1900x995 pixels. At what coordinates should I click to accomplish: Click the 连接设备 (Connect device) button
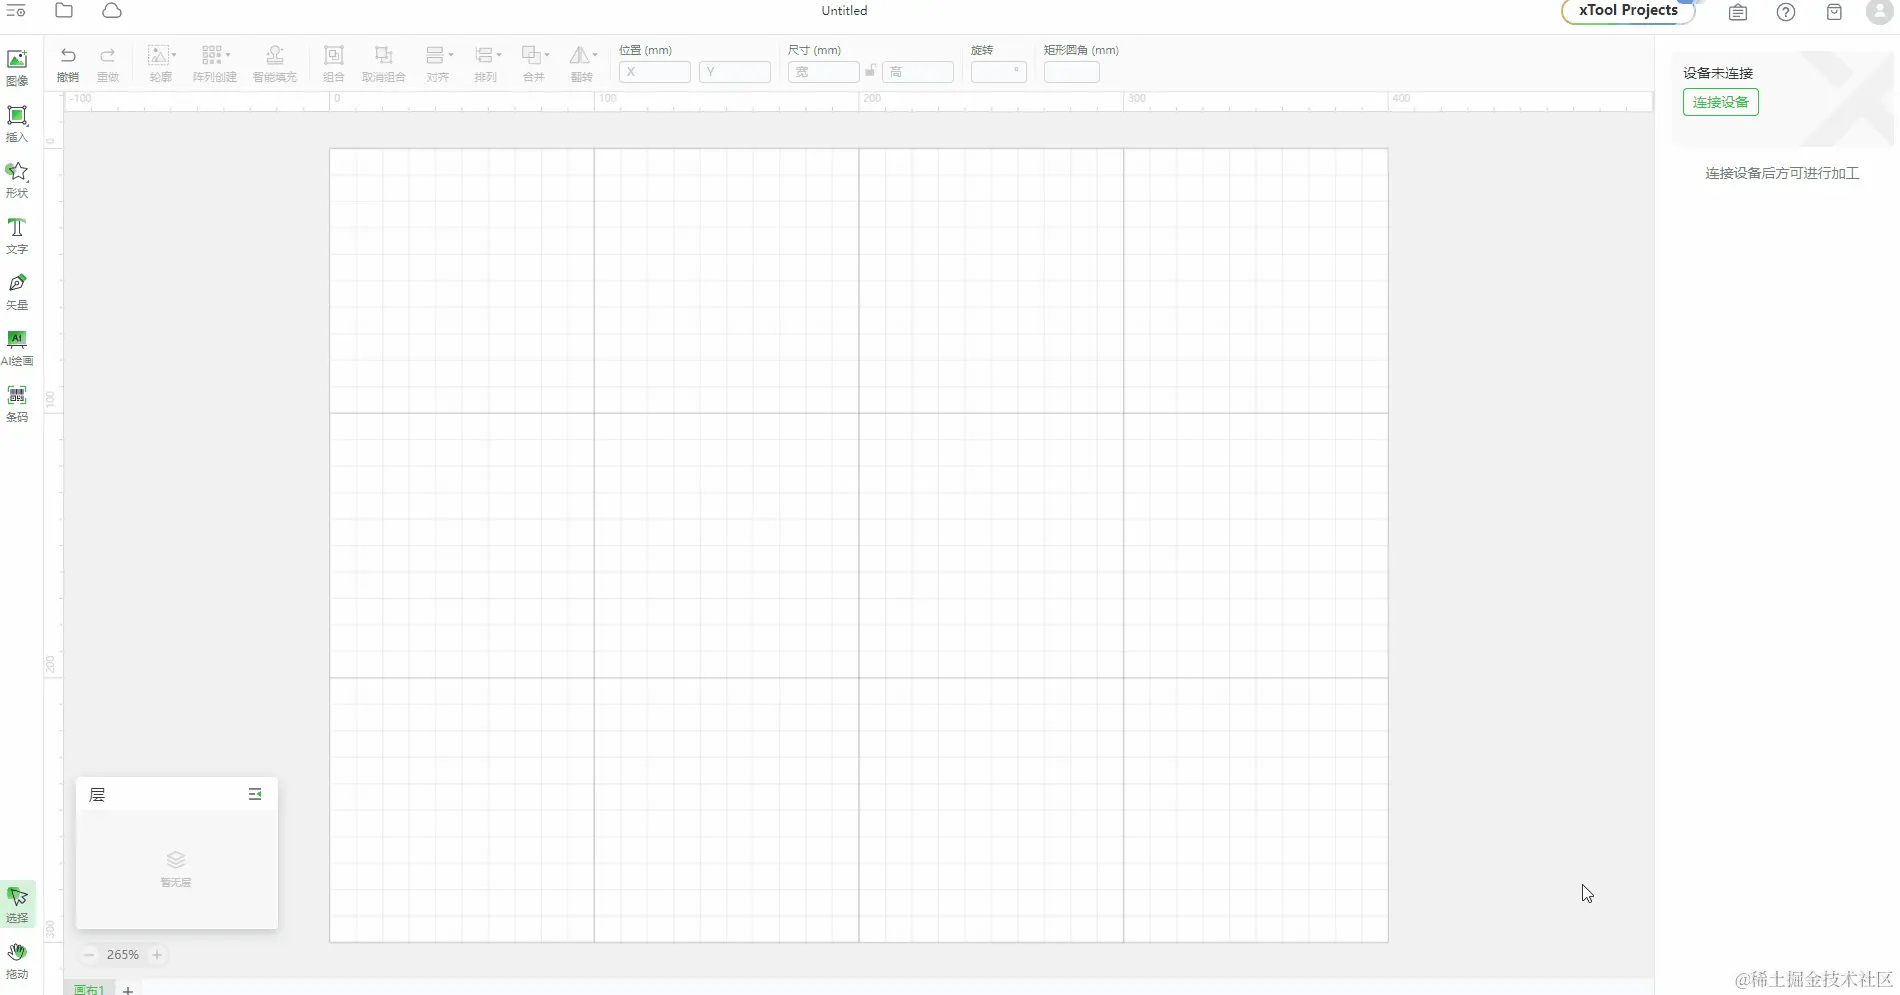1720,102
